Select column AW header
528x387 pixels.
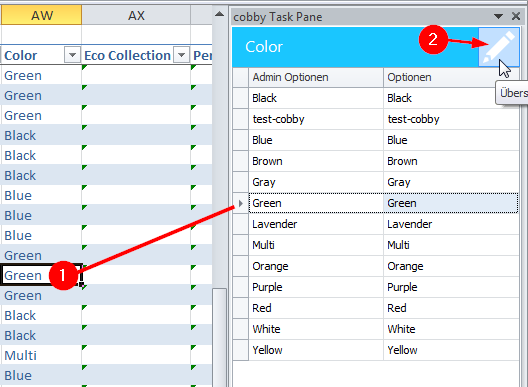(41, 15)
